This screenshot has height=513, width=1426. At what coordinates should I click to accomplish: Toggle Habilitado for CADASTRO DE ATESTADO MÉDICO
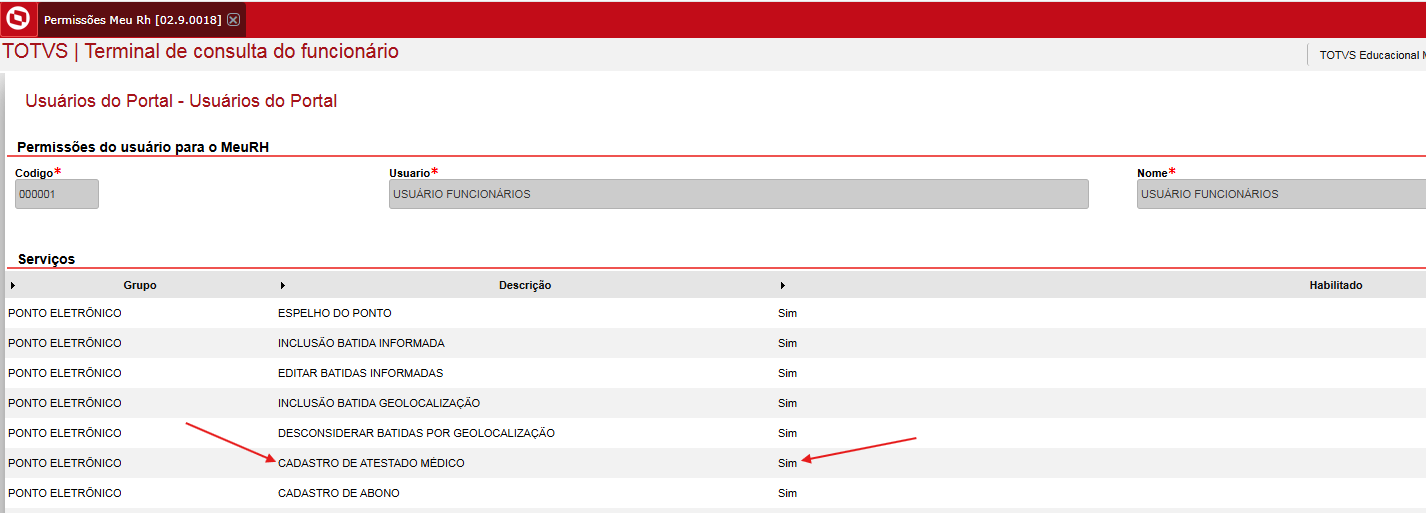(788, 463)
